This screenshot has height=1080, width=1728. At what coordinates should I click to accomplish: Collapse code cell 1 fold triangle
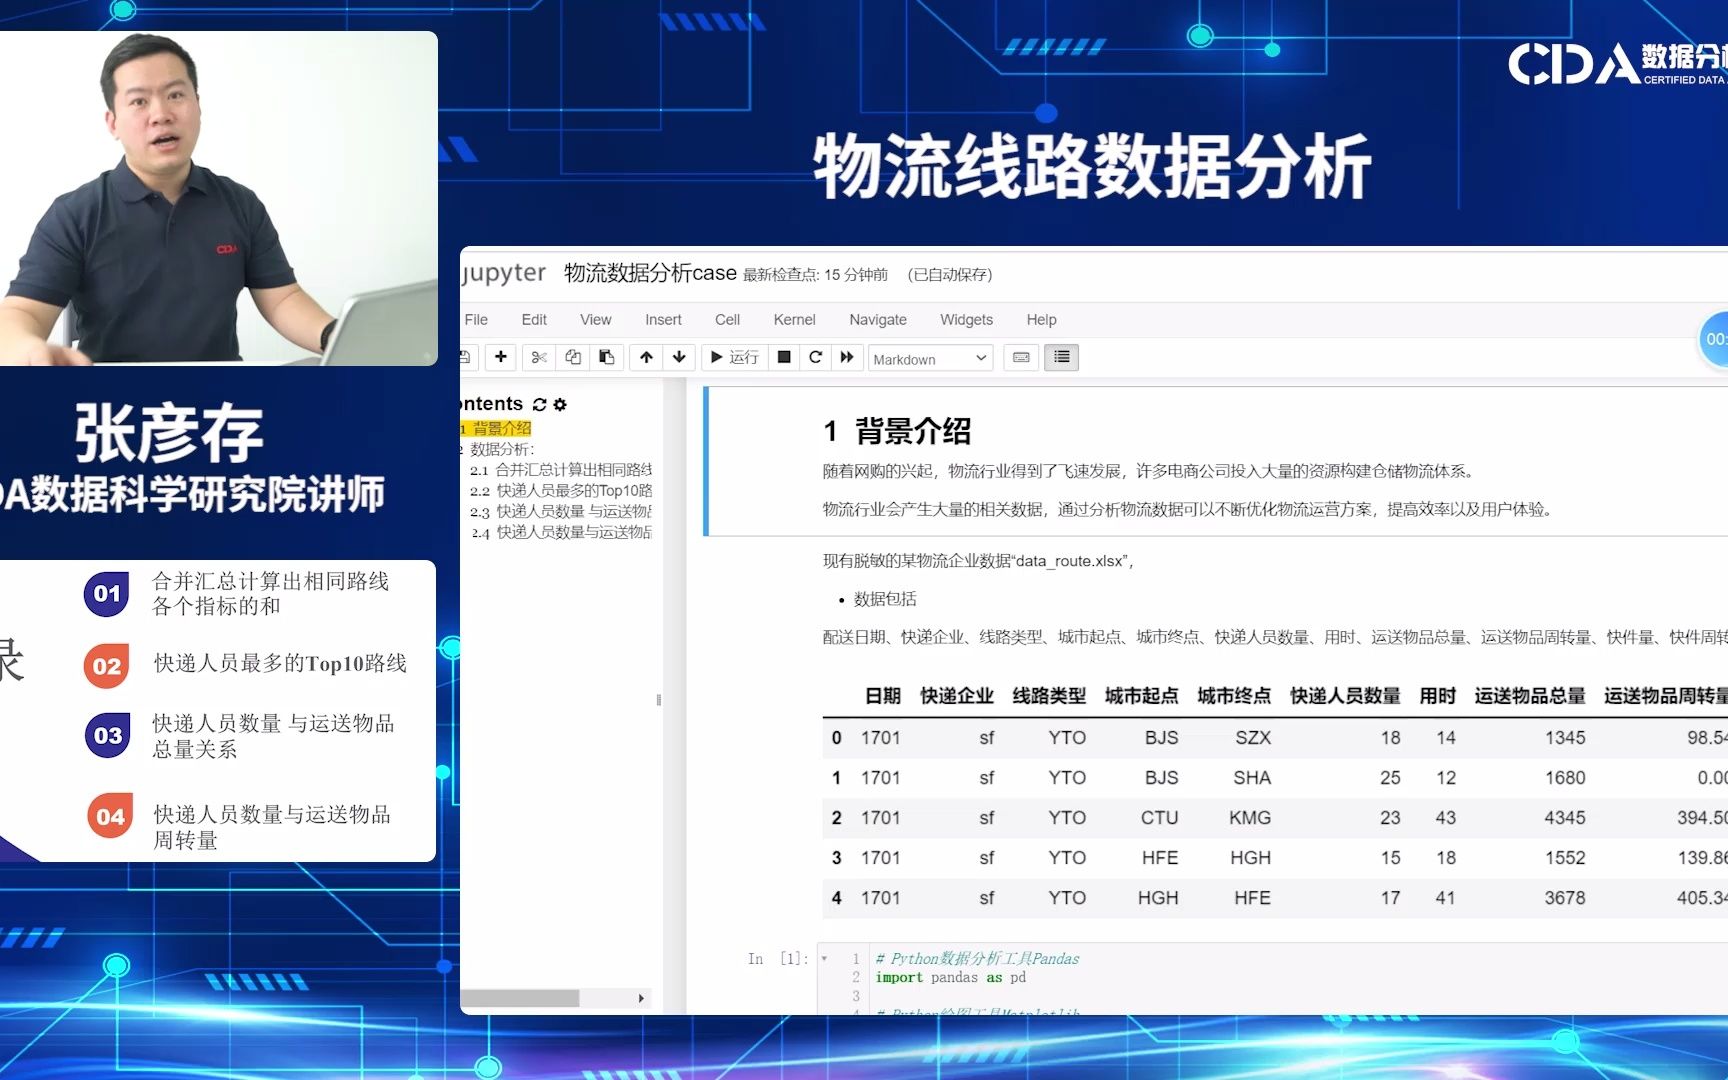(x=824, y=958)
